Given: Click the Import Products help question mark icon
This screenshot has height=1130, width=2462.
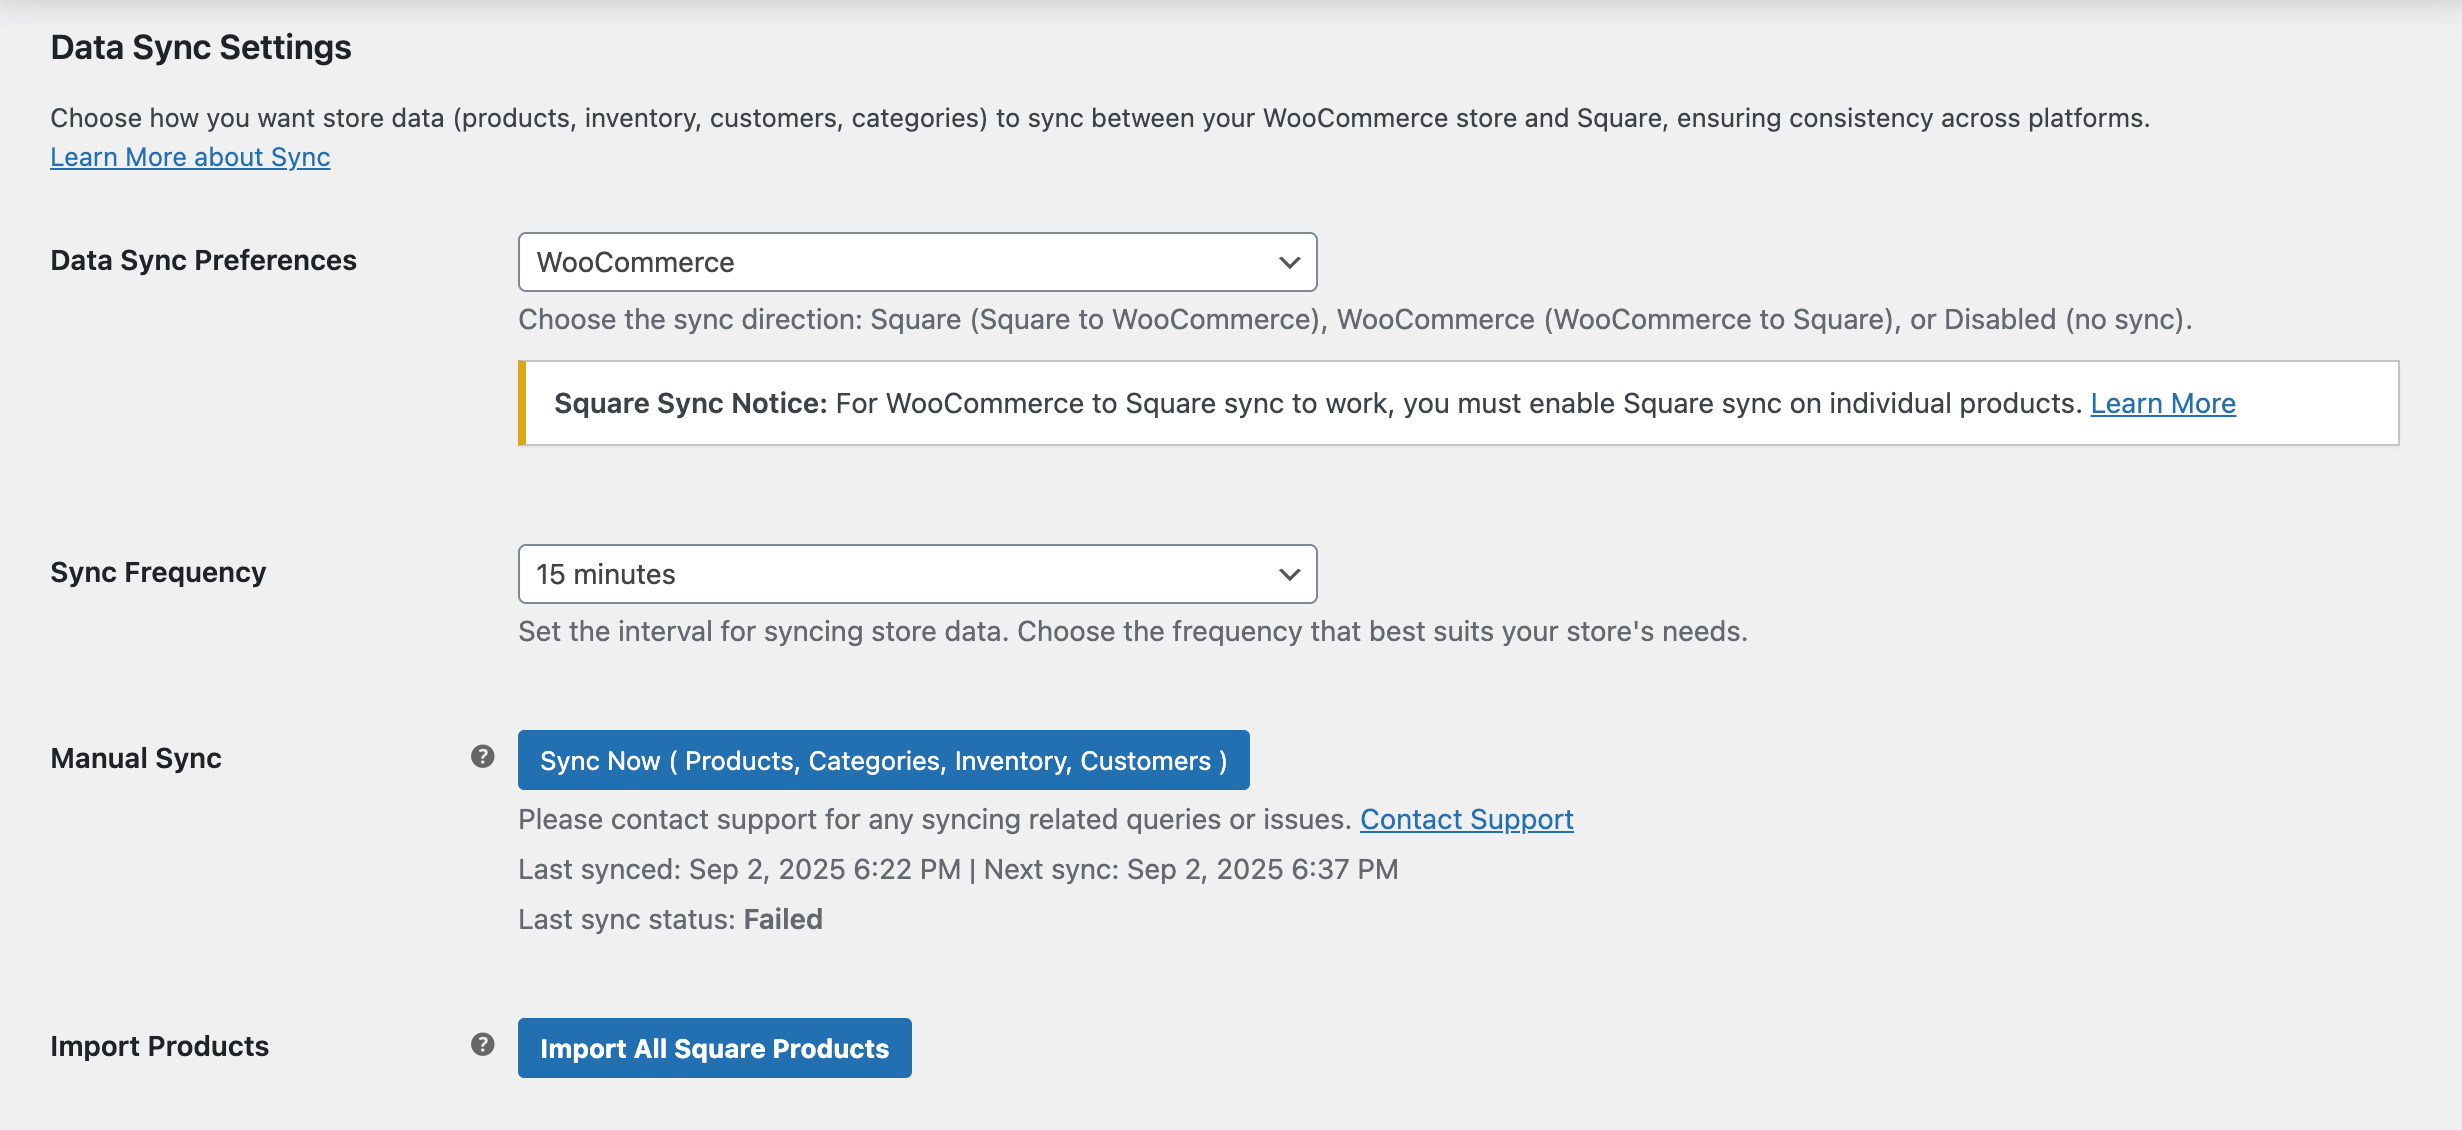Looking at the screenshot, I should tap(483, 1044).
